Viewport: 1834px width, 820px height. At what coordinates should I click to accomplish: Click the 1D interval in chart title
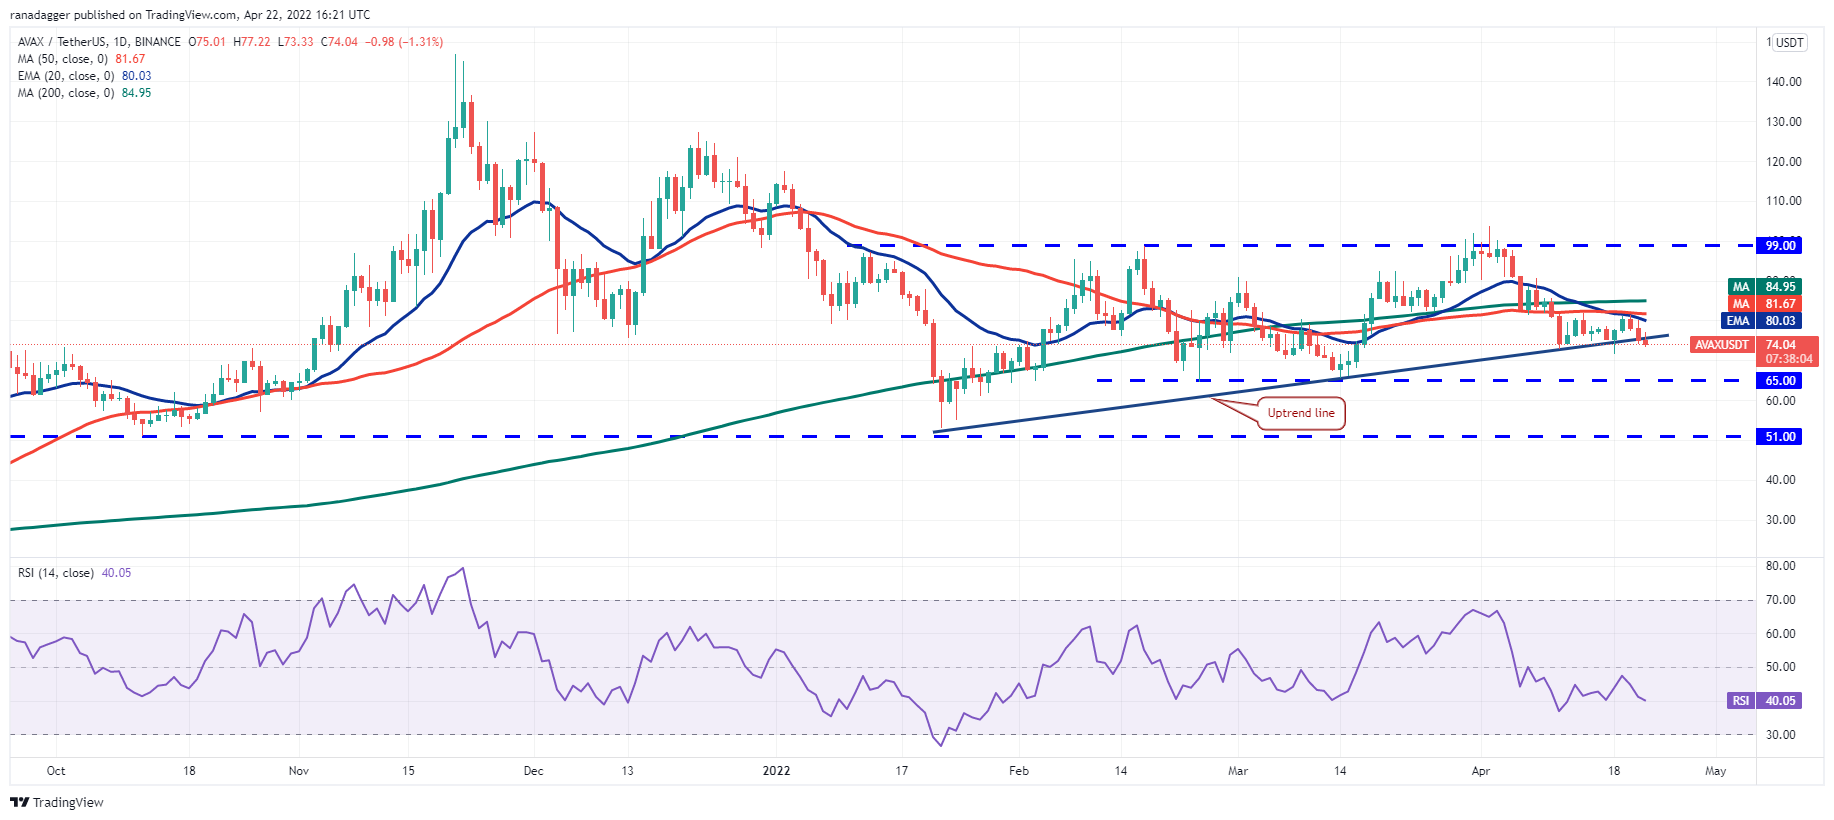tap(120, 42)
